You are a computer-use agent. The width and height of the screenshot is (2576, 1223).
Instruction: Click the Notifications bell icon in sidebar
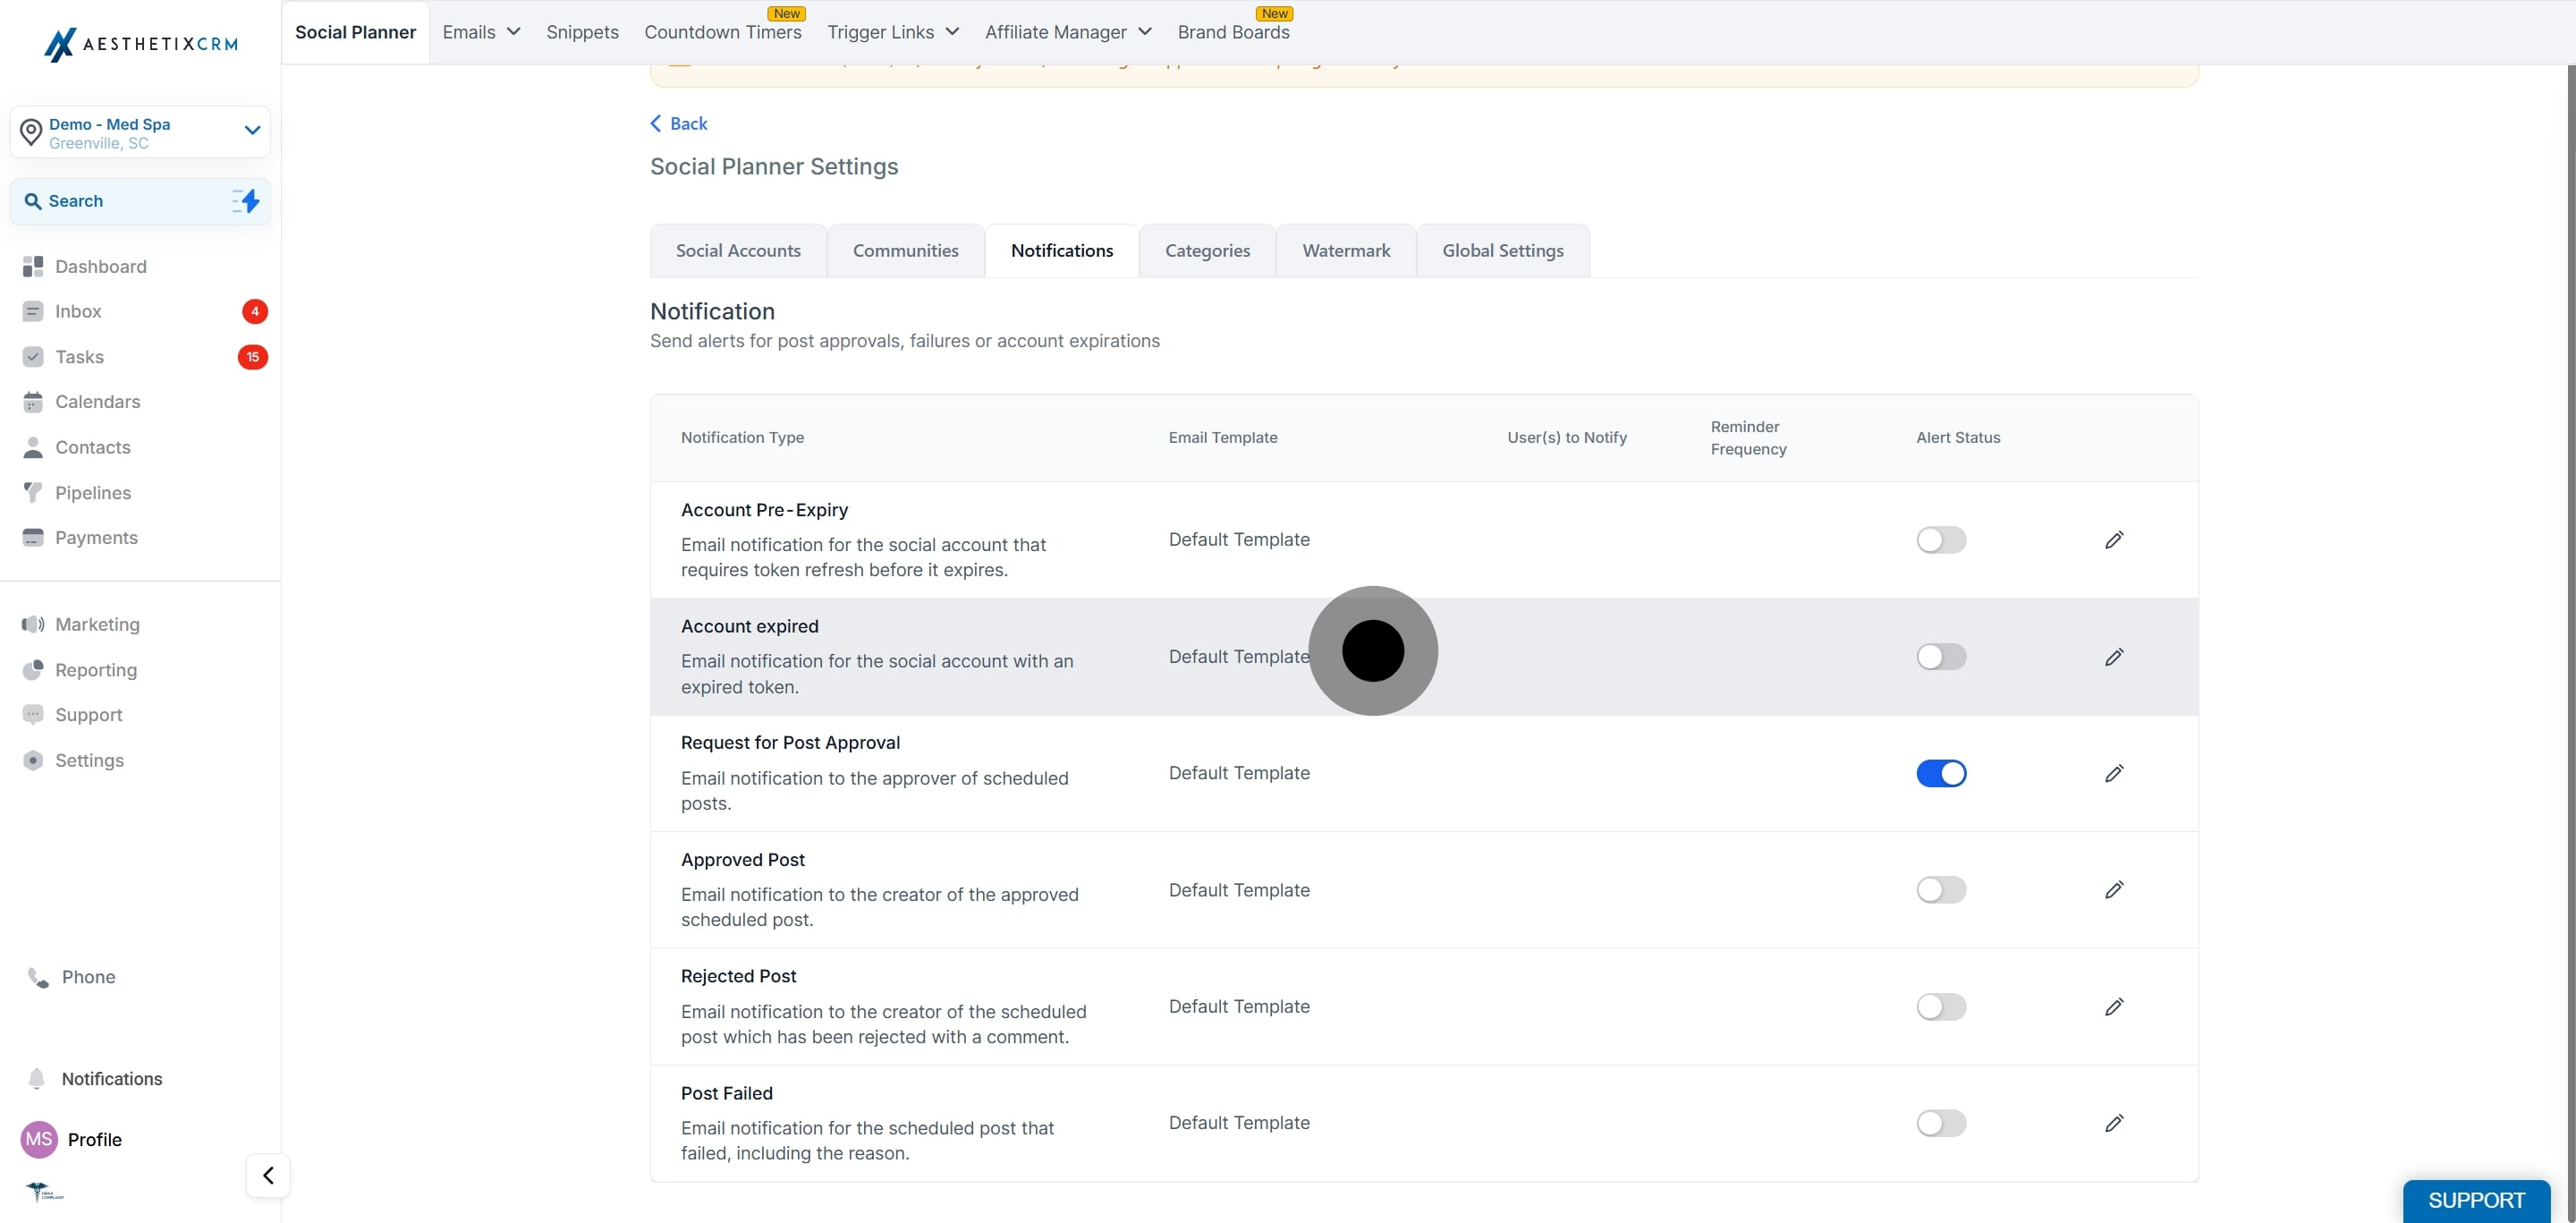pos(37,1078)
